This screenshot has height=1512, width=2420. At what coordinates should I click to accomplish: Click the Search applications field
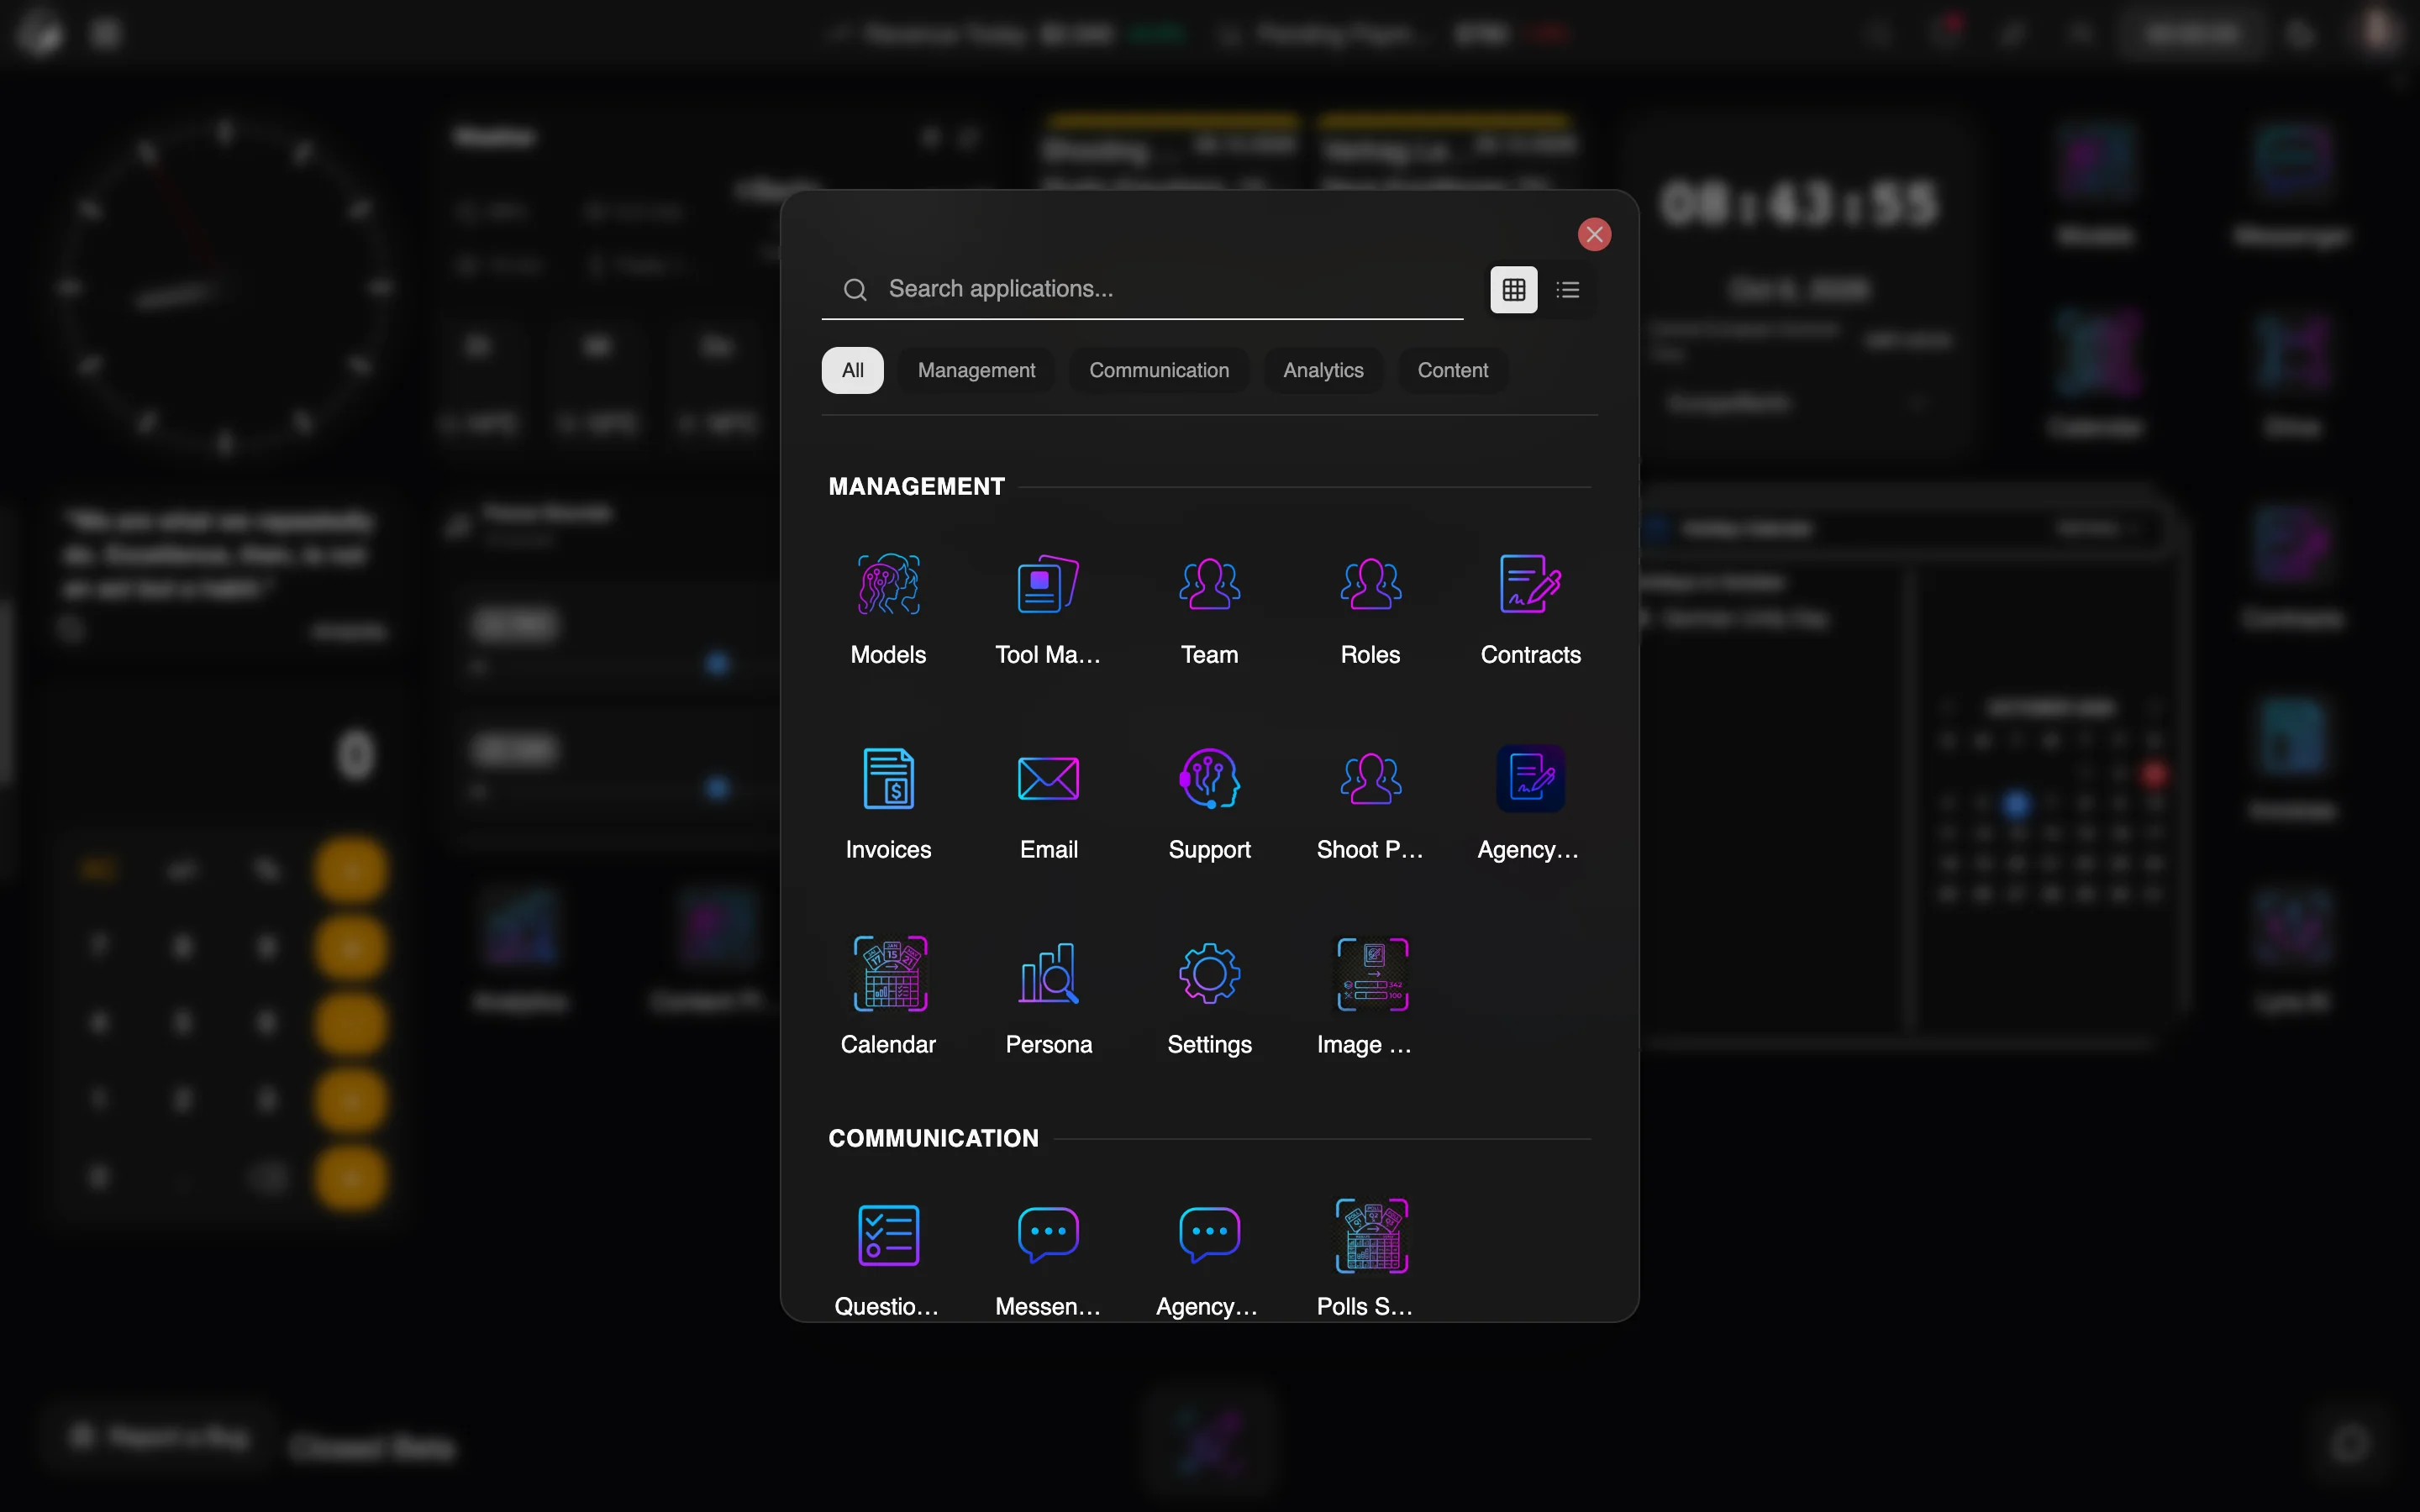1142,289
